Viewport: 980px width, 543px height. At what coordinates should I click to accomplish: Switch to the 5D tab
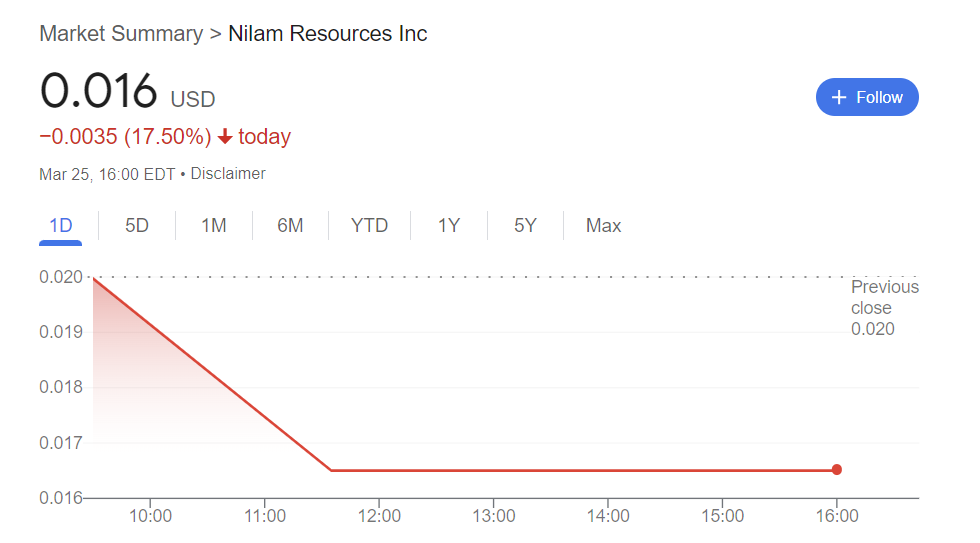pos(137,226)
